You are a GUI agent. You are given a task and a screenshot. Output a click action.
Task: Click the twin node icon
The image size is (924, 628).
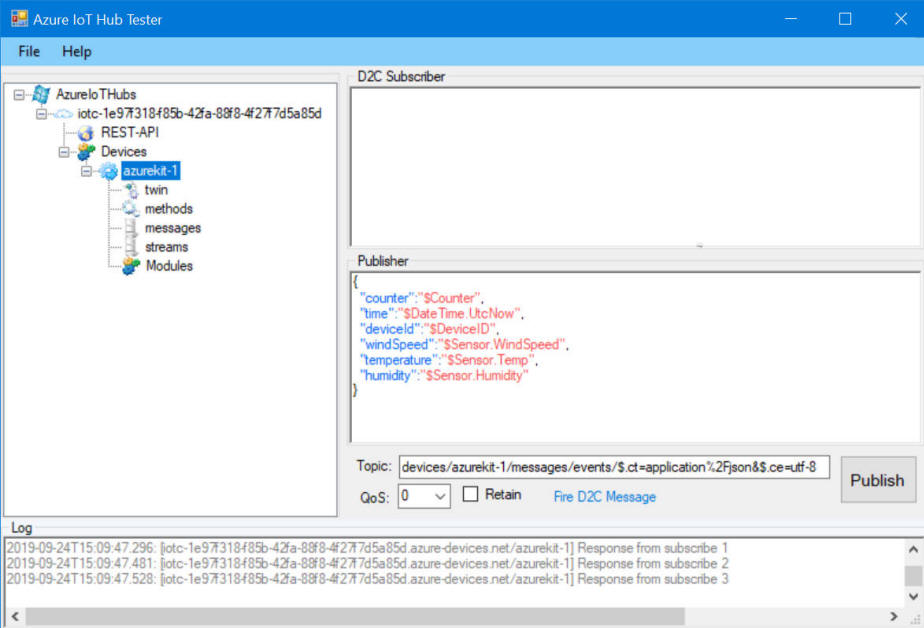[x=131, y=190]
